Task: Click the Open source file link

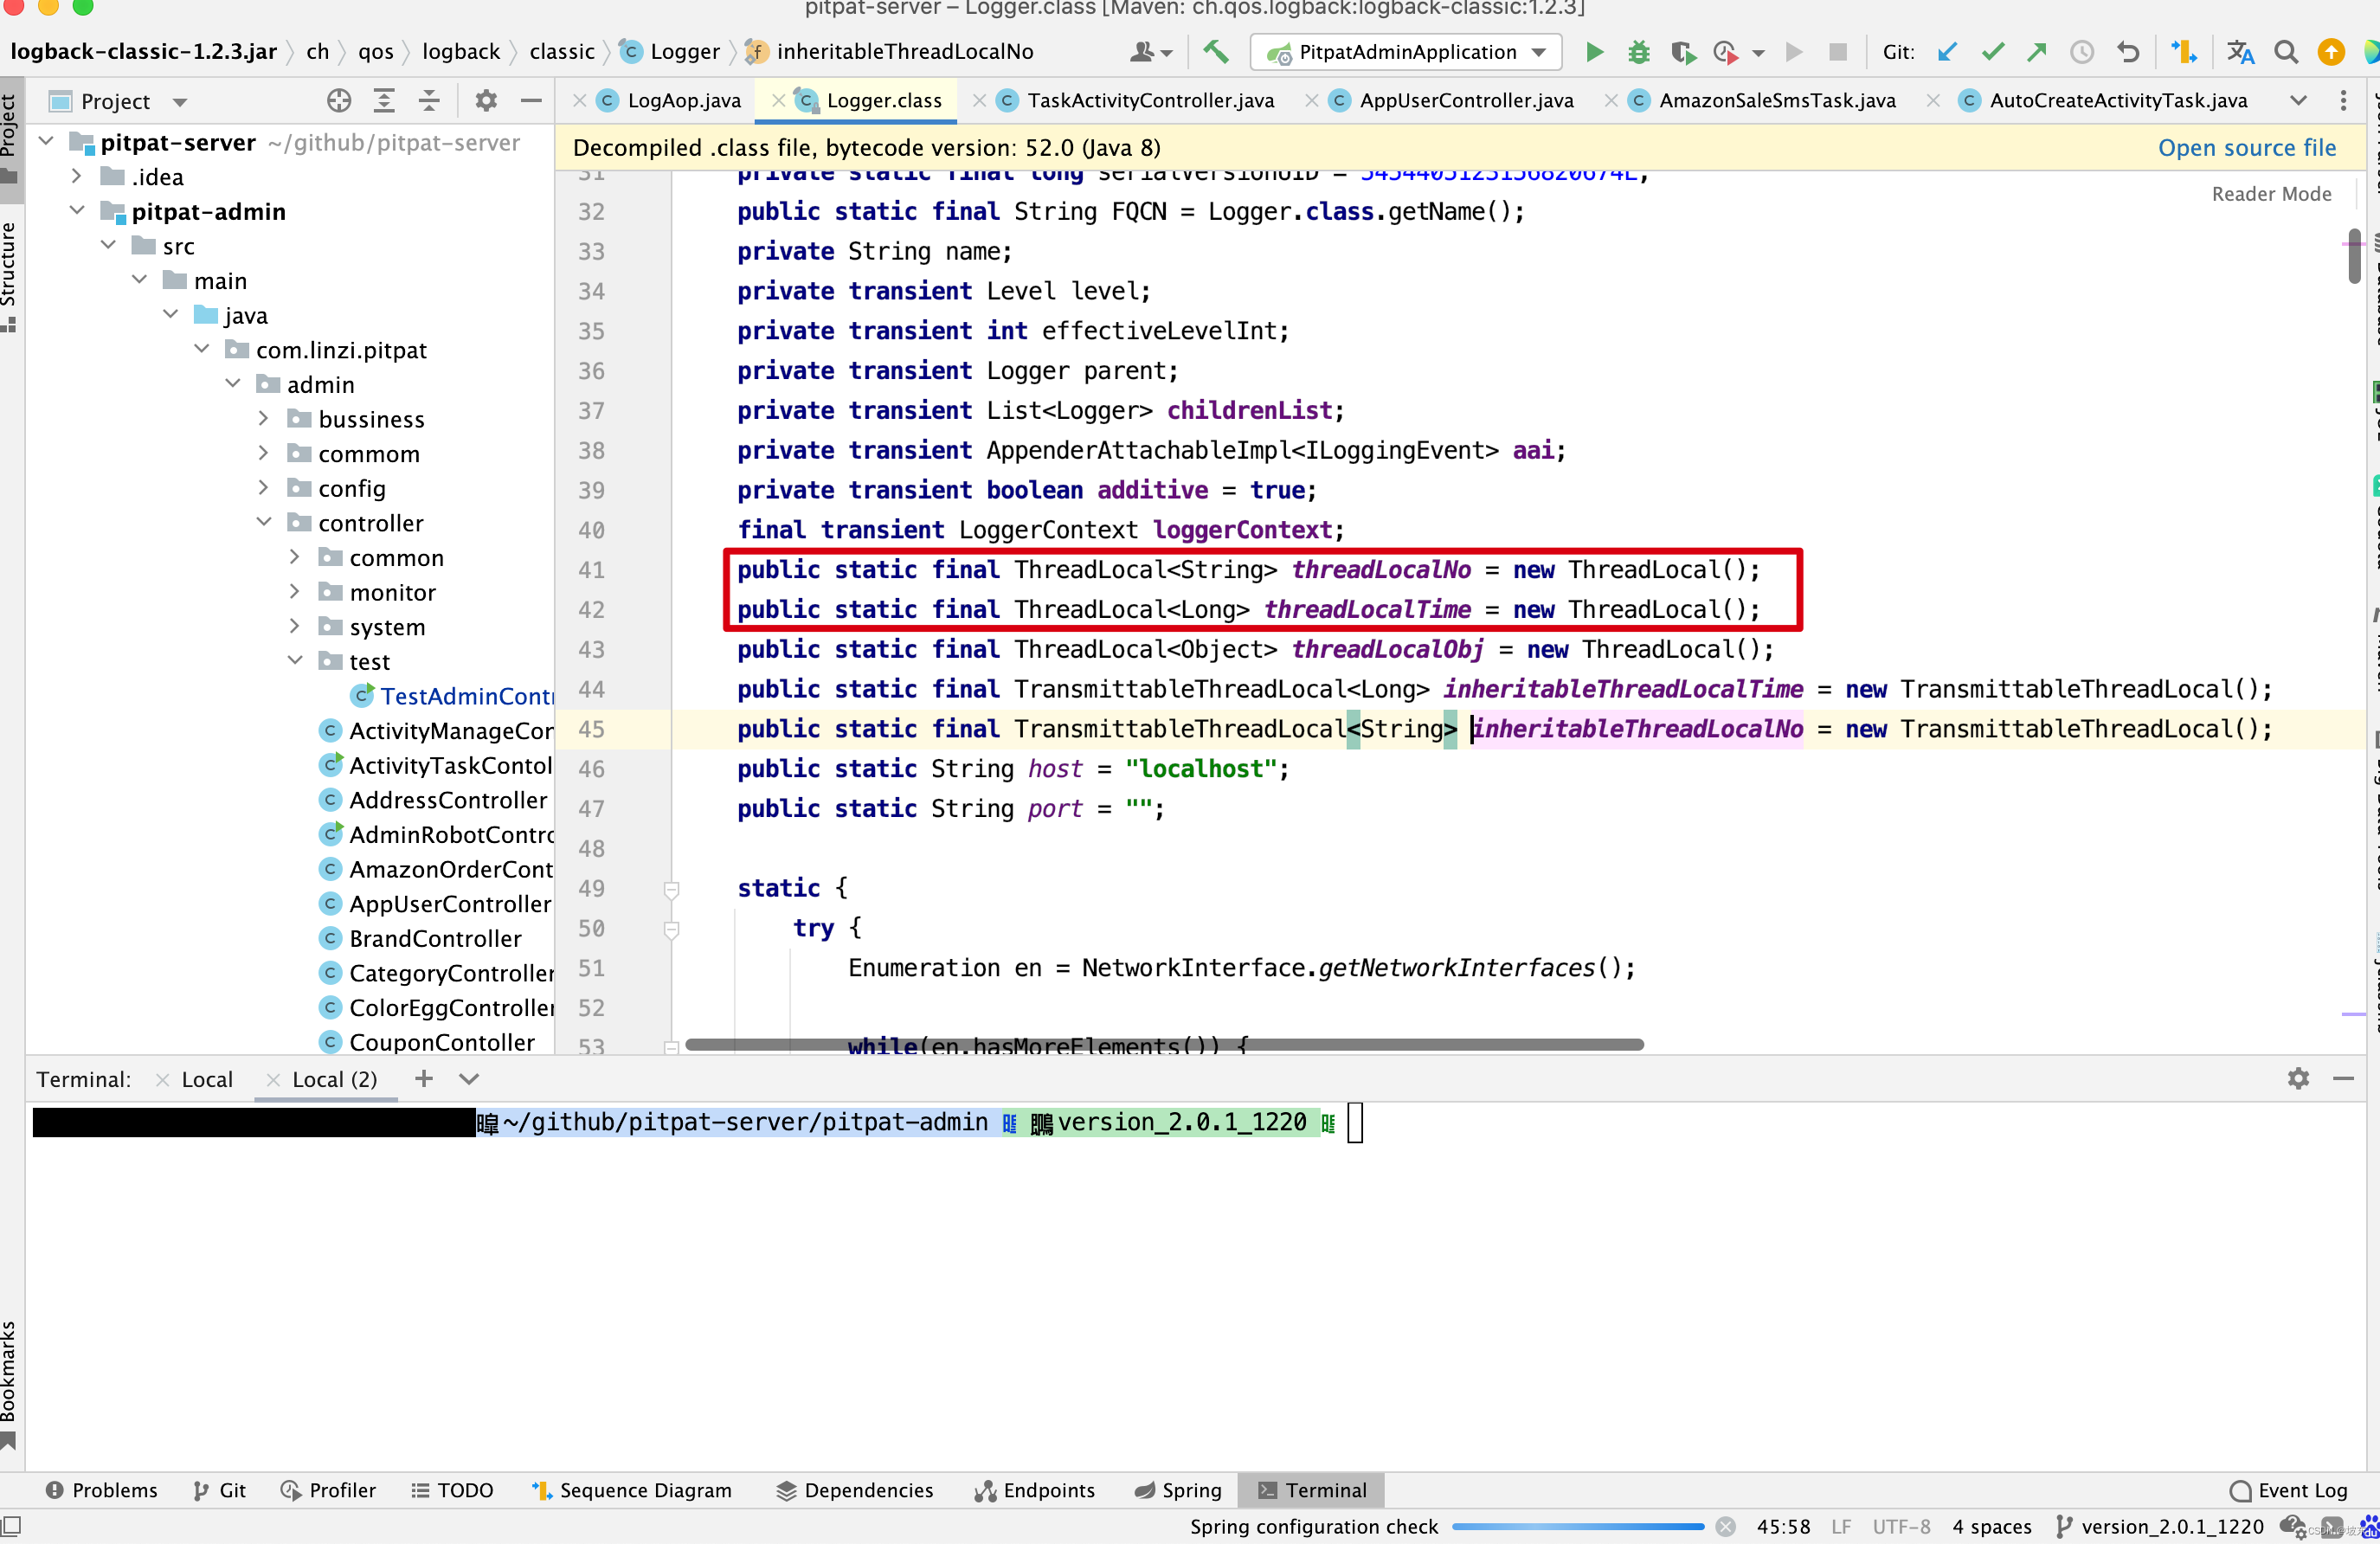Action: coord(2246,148)
